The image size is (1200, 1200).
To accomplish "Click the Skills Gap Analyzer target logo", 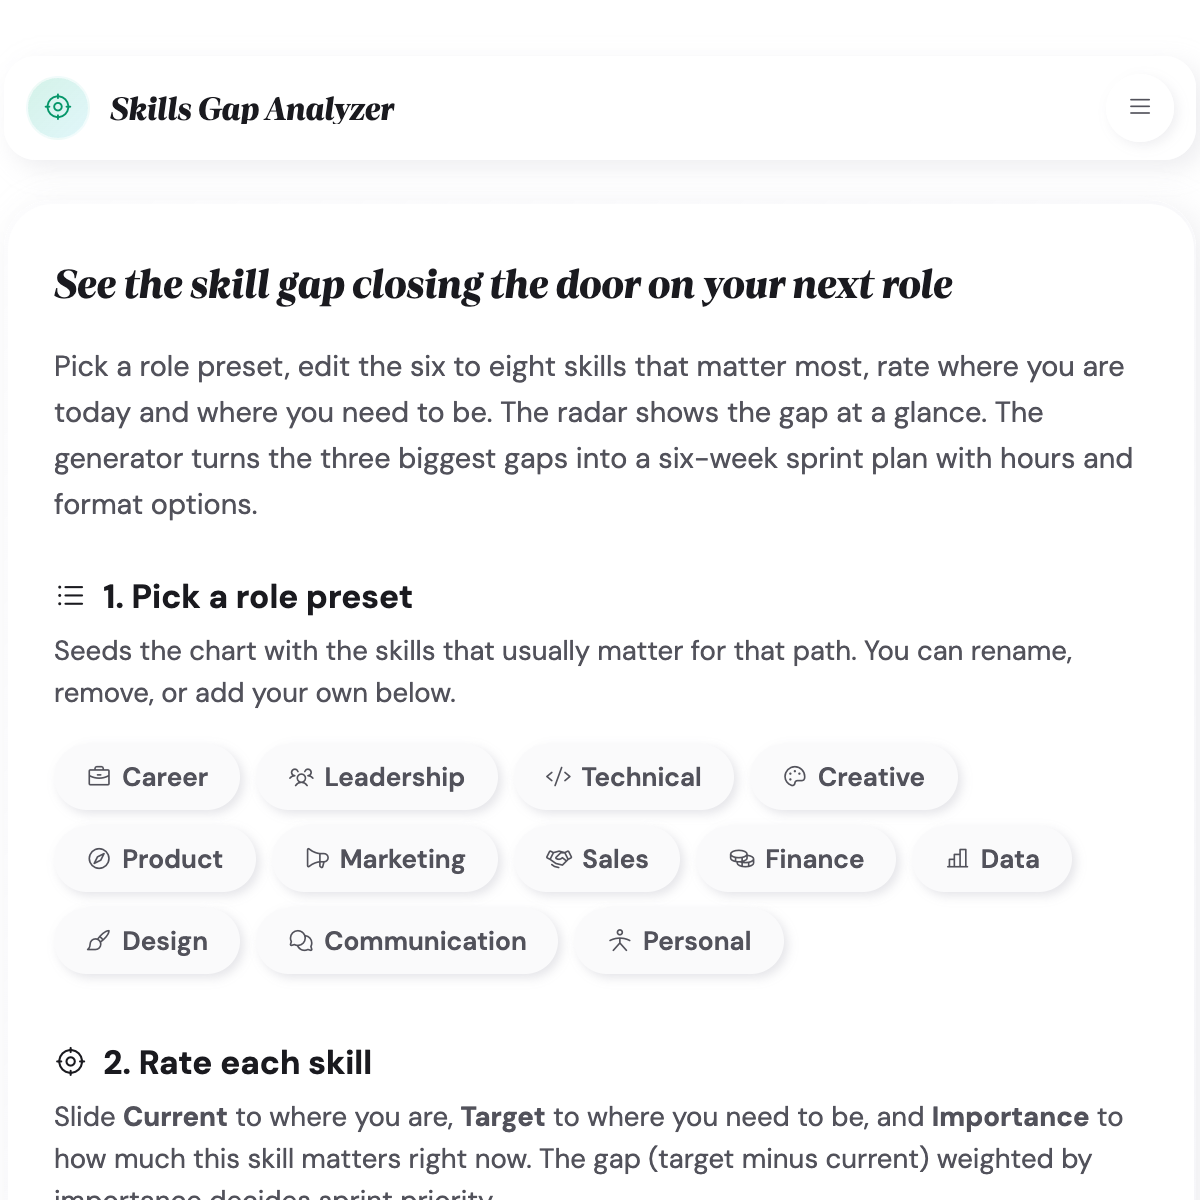I will [58, 107].
